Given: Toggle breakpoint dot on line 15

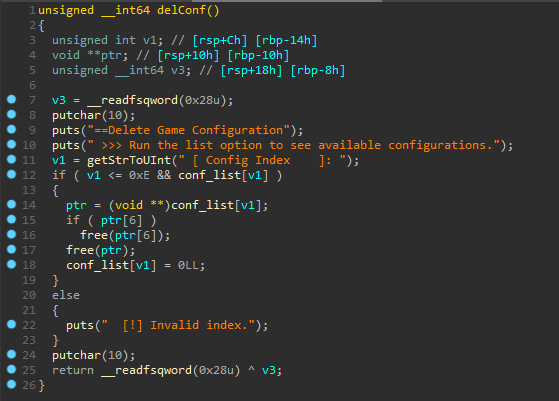Looking at the screenshot, I should click(x=11, y=219).
